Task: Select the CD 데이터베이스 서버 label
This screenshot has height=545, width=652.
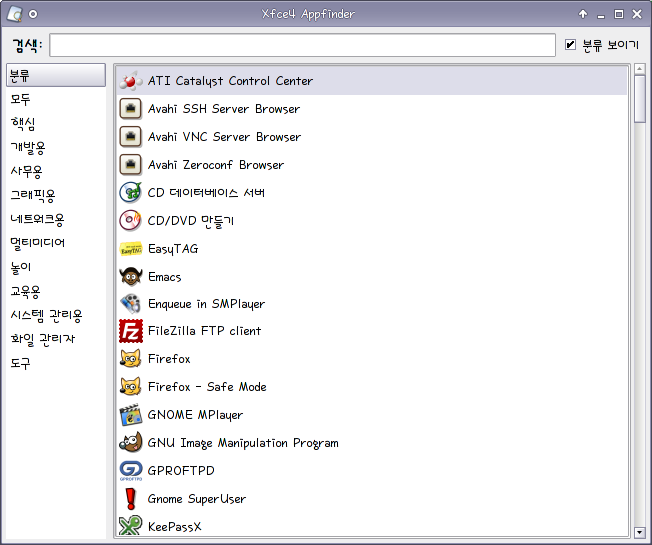Action: 206,192
